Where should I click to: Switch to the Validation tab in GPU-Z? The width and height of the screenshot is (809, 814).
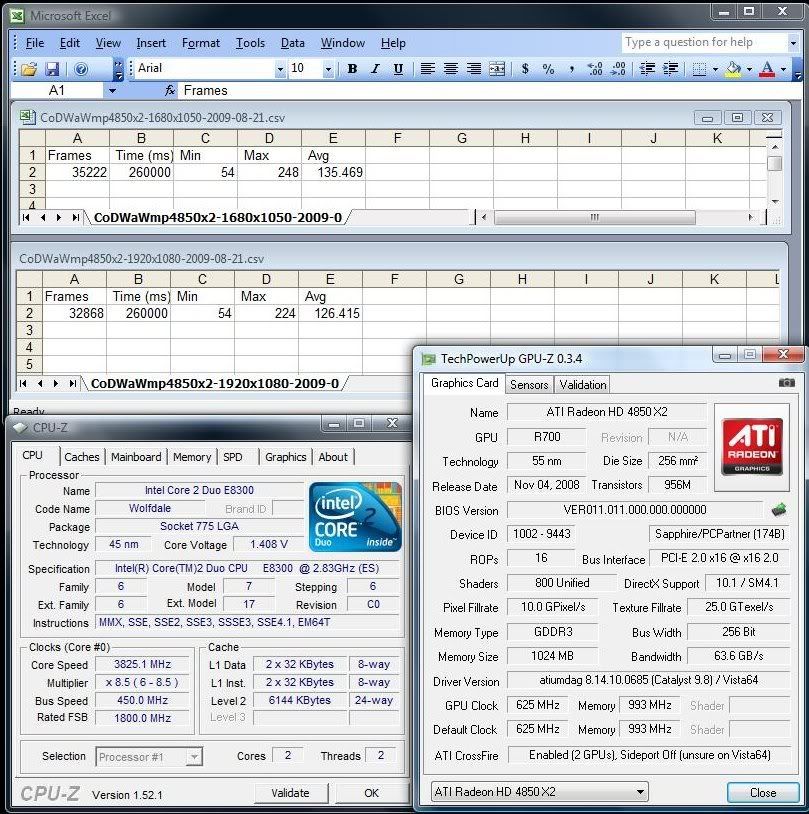pos(583,385)
